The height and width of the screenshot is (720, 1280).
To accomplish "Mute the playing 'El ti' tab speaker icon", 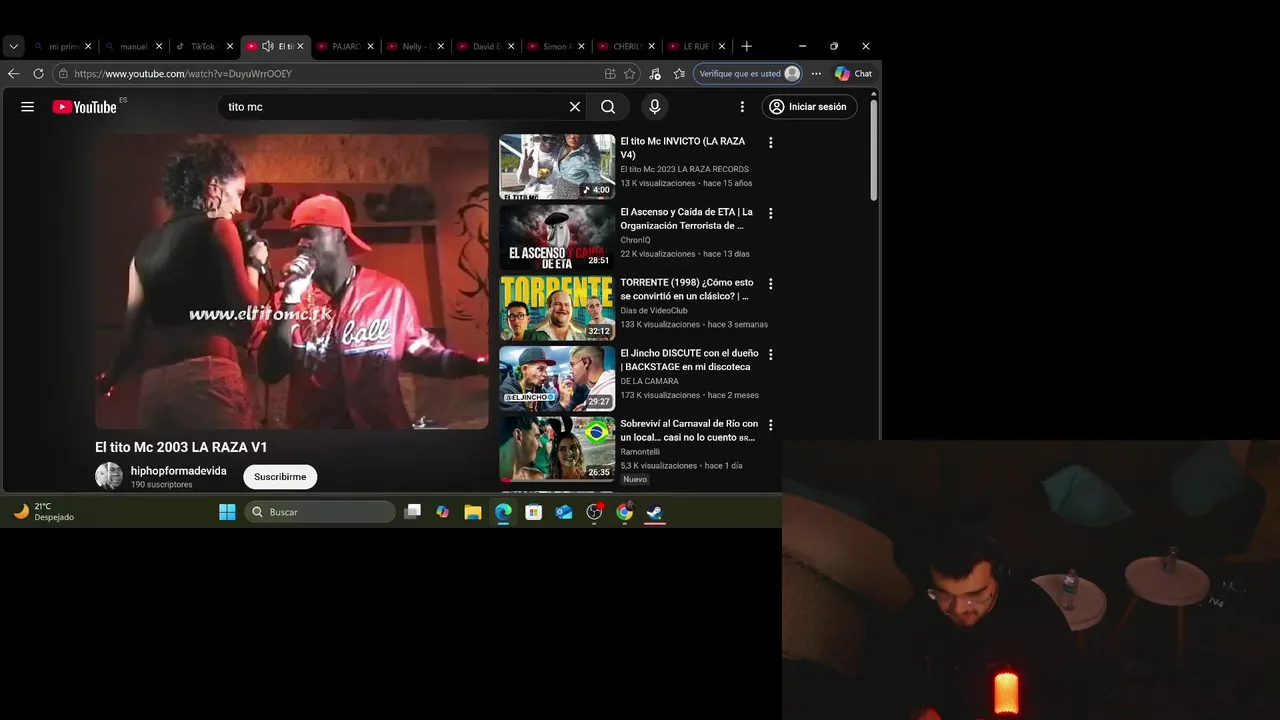I will tap(267, 46).
